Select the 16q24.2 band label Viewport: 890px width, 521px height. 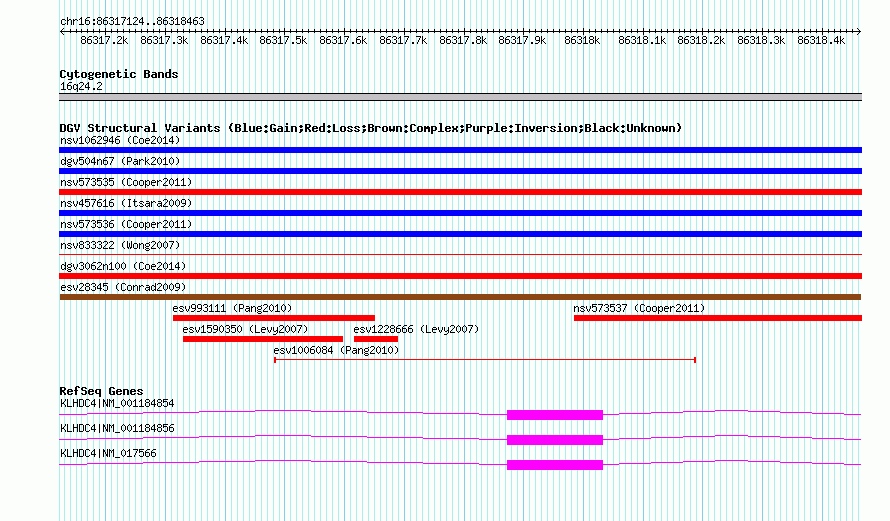coord(81,86)
